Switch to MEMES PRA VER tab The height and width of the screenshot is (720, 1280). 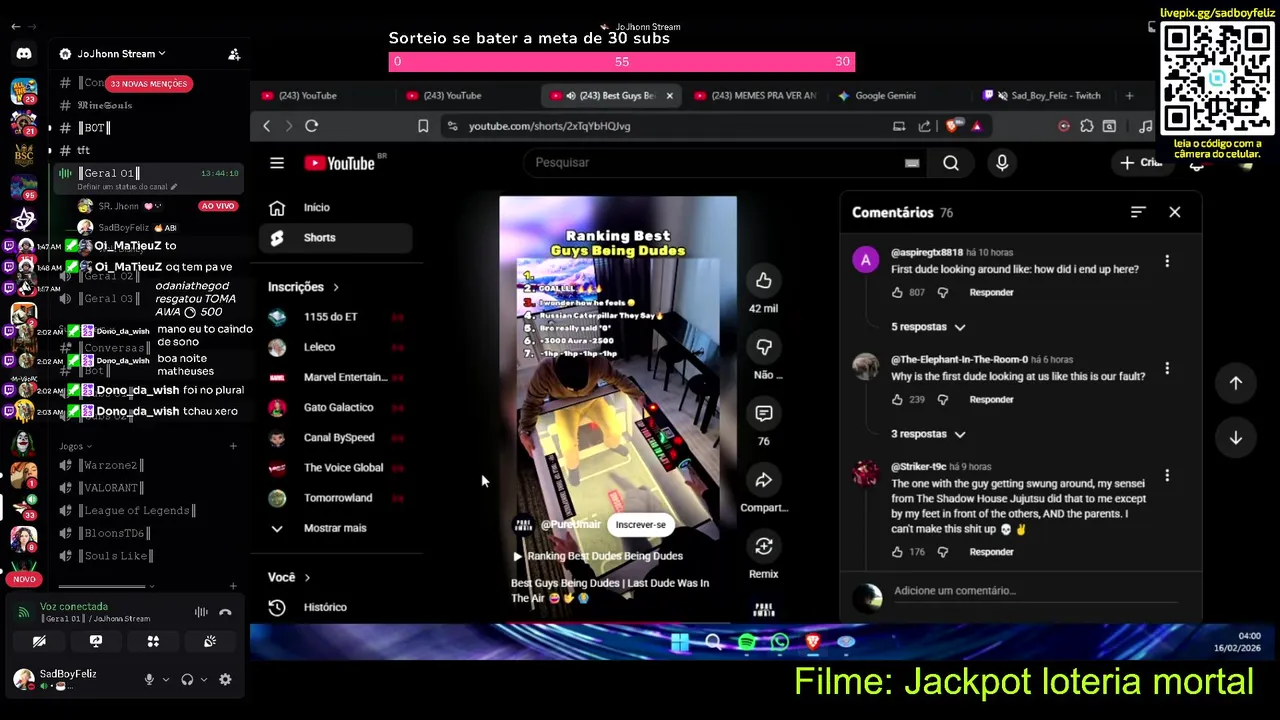757,96
